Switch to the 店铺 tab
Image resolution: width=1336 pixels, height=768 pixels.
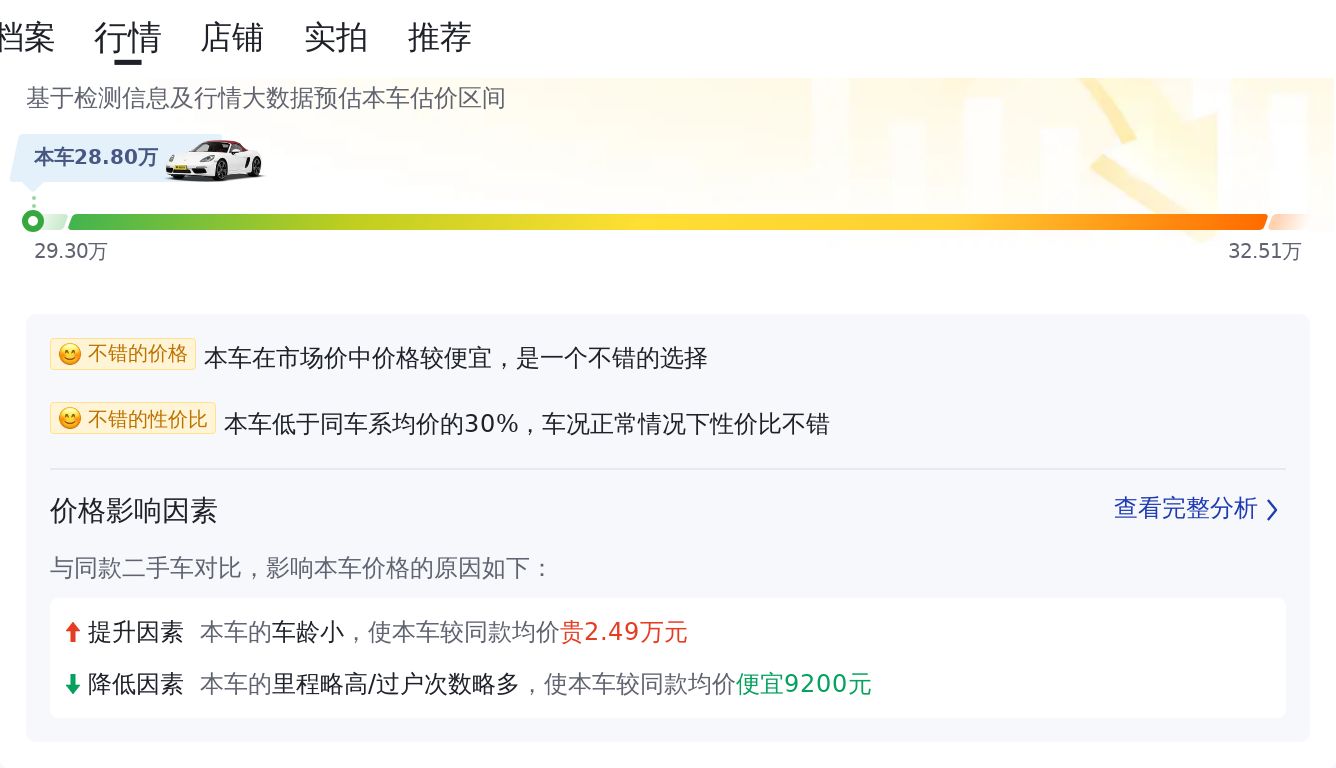(x=232, y=38)
